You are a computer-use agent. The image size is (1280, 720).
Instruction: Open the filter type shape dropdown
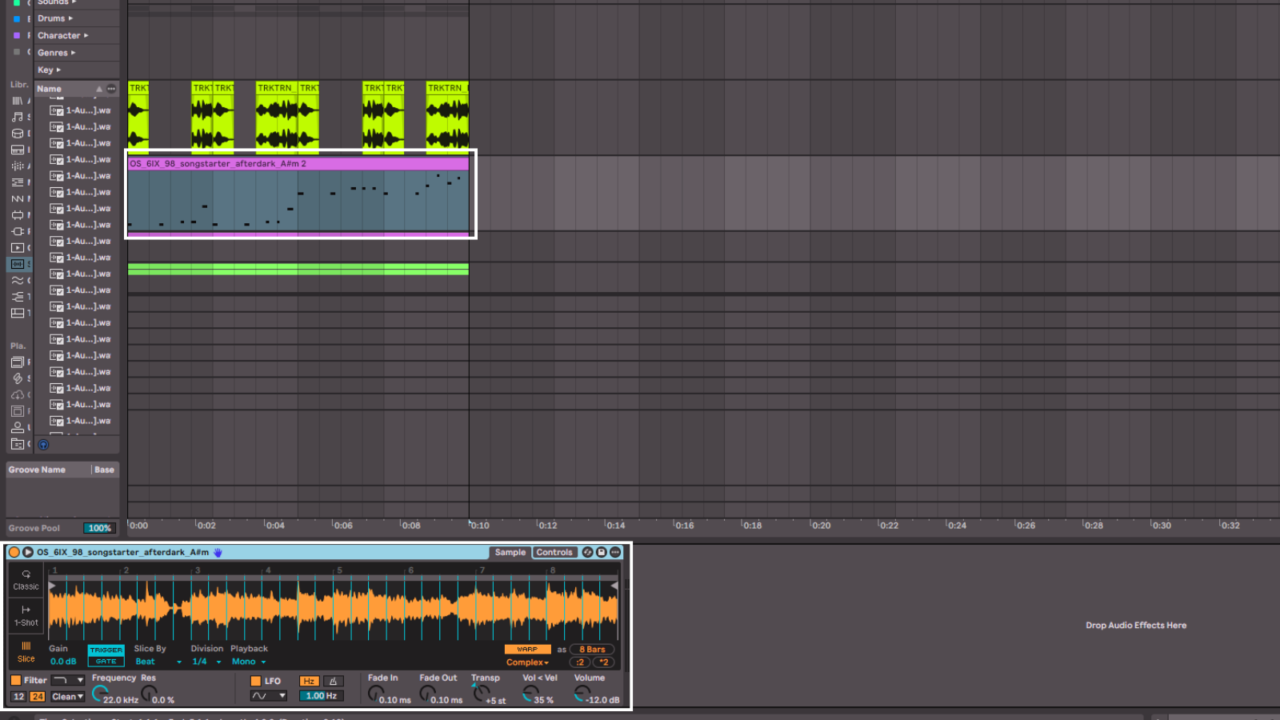click(x=68, y=681)
